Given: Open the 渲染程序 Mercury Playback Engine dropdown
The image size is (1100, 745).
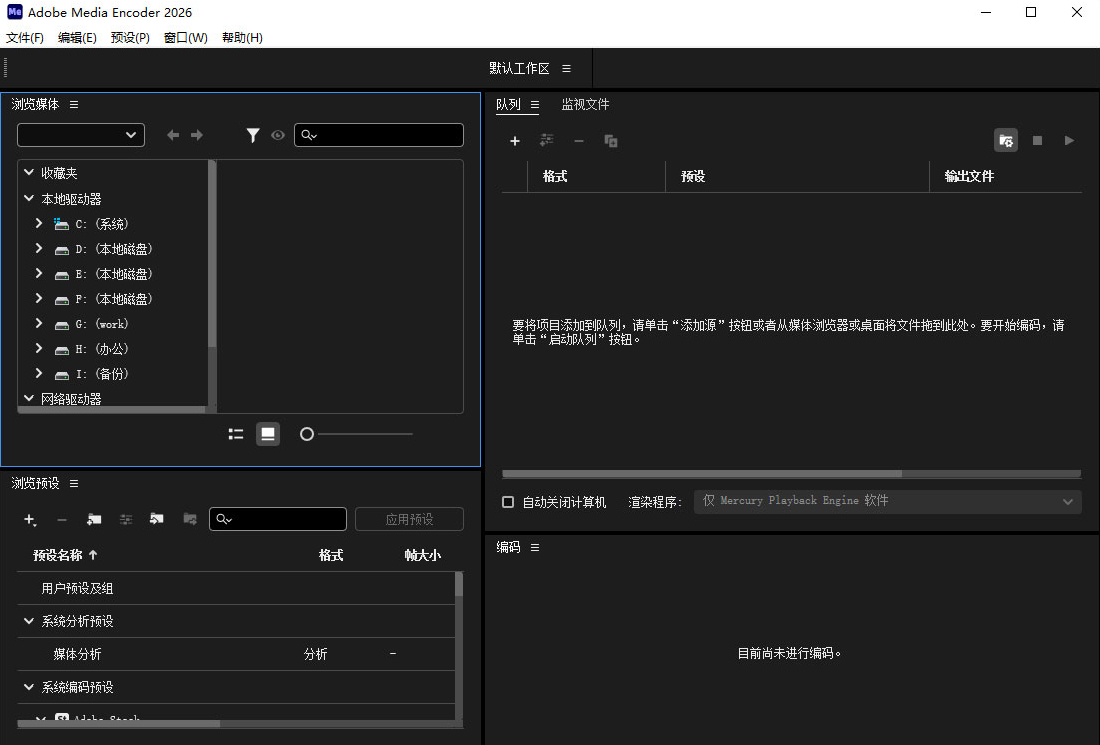Looking at the screenshot, I should click(x=887, y=501).
